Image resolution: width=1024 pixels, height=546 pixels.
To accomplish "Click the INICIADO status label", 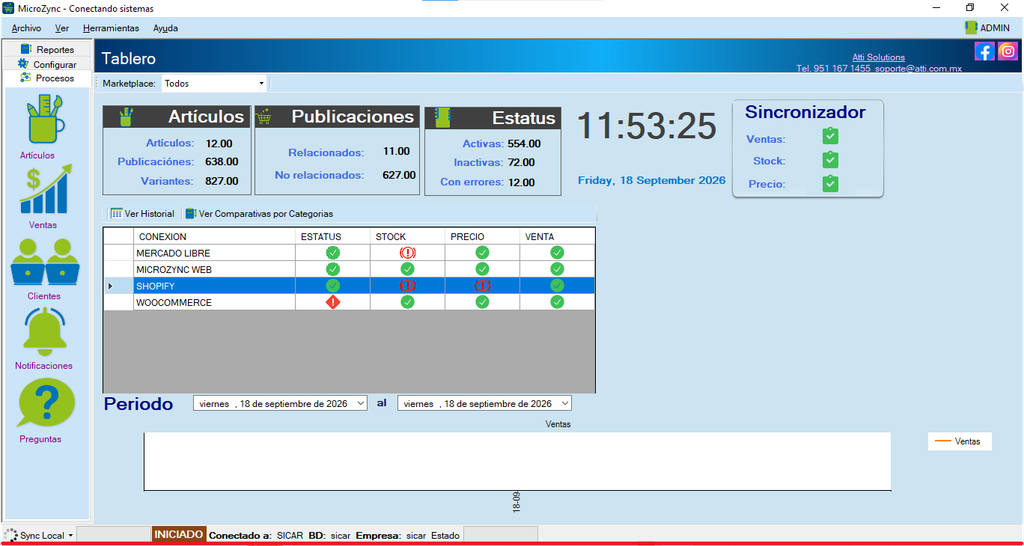I will [x=179, y=534].
